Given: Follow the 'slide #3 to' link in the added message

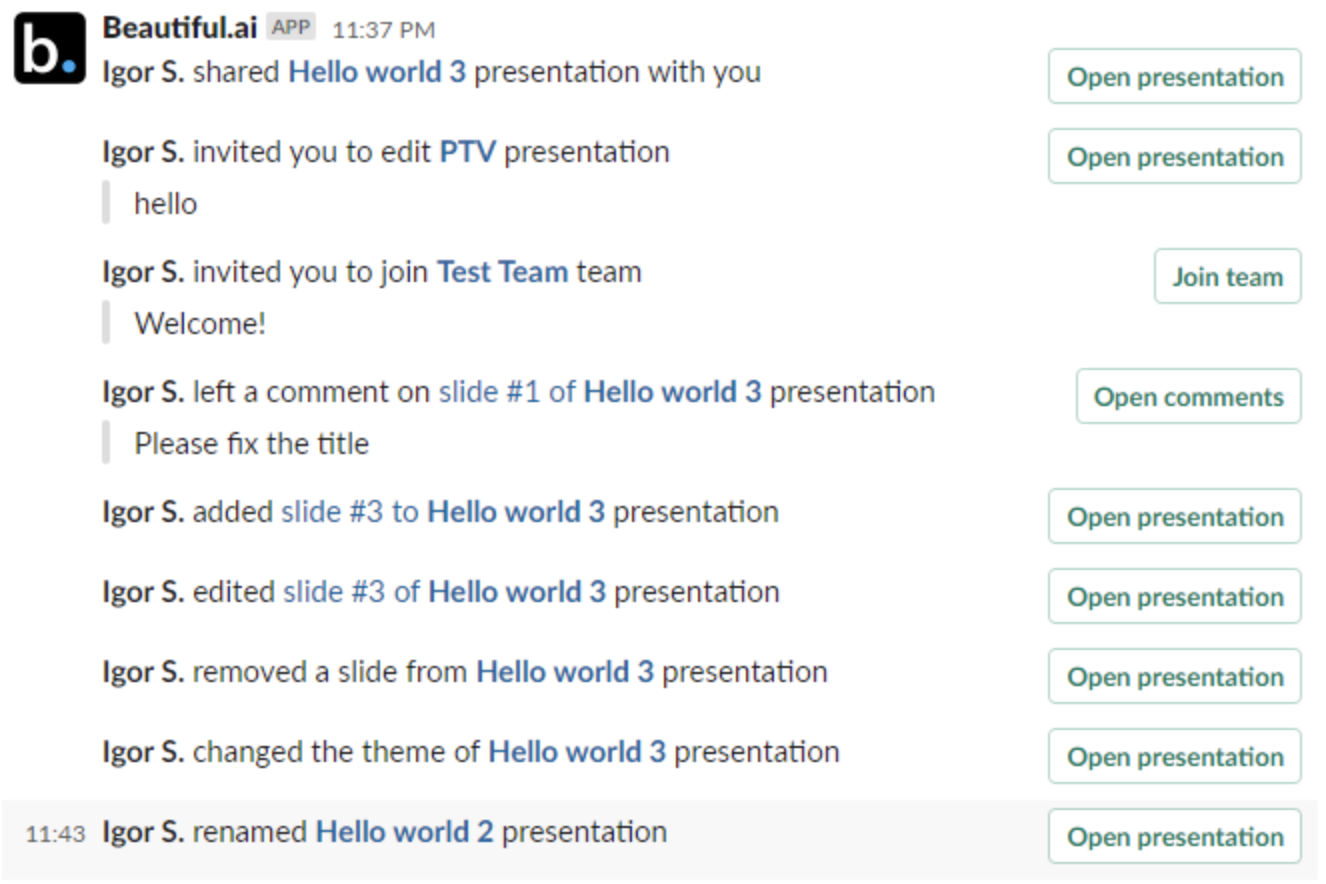Looking at the screenshot, I should (x=350, y=512).
